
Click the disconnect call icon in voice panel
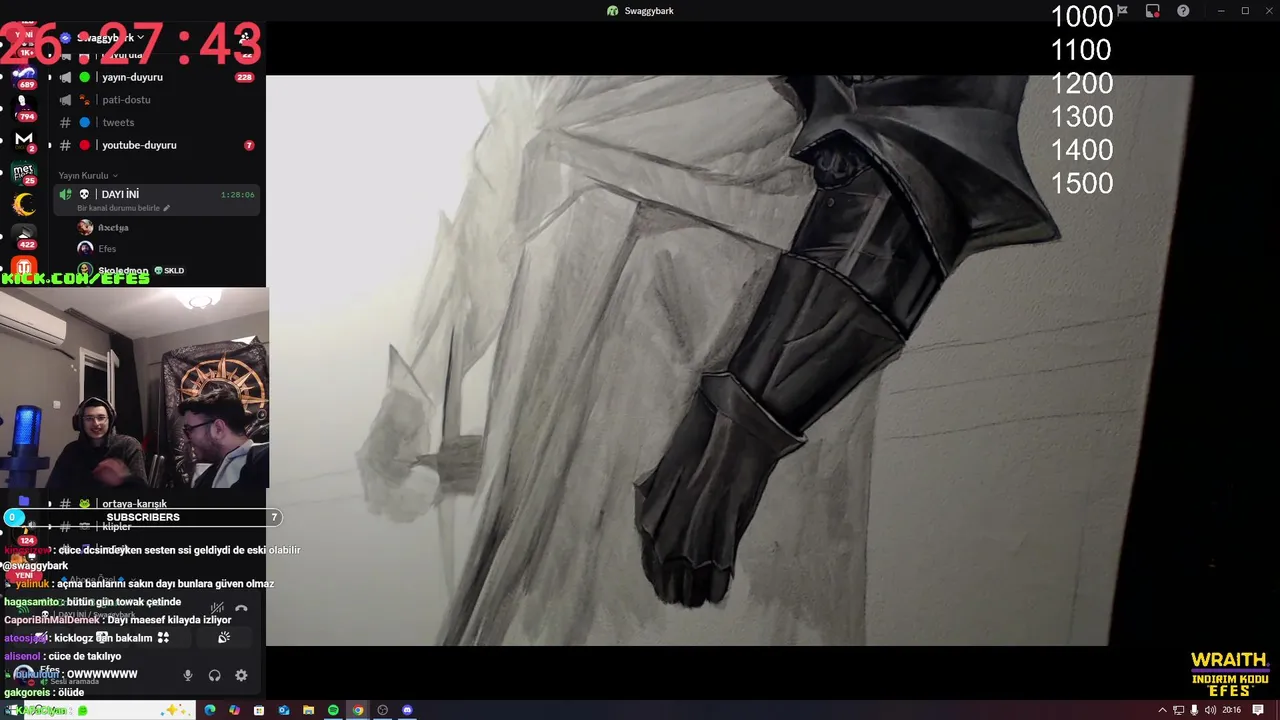[241, 608]
